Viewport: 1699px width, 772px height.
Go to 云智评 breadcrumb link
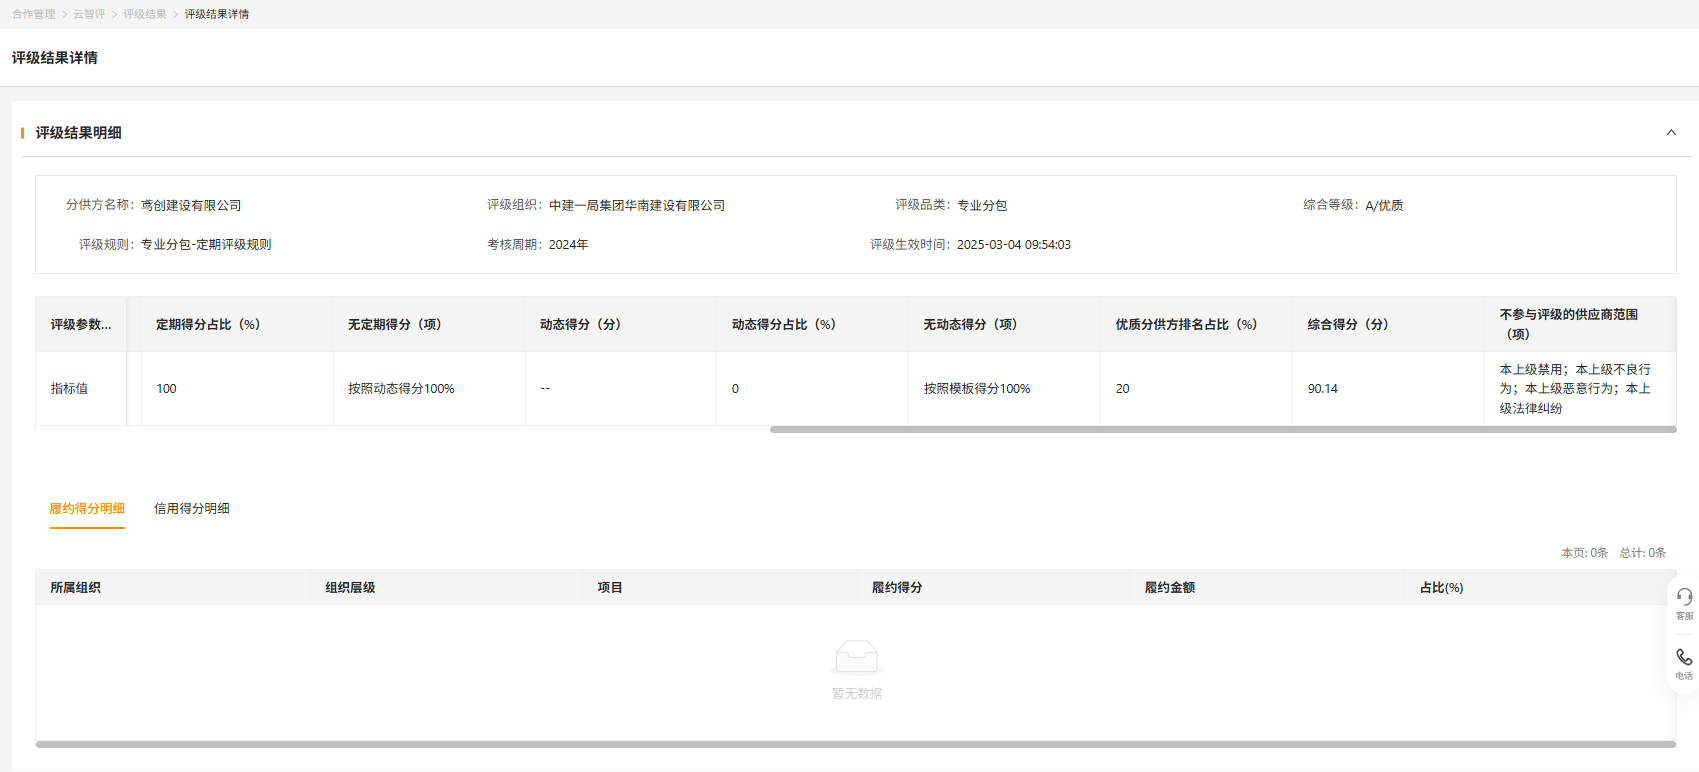tap(89, 14)
